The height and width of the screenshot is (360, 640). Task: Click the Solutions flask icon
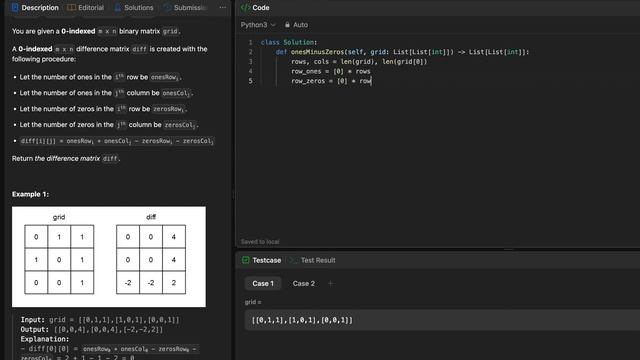tap(118, 7)
